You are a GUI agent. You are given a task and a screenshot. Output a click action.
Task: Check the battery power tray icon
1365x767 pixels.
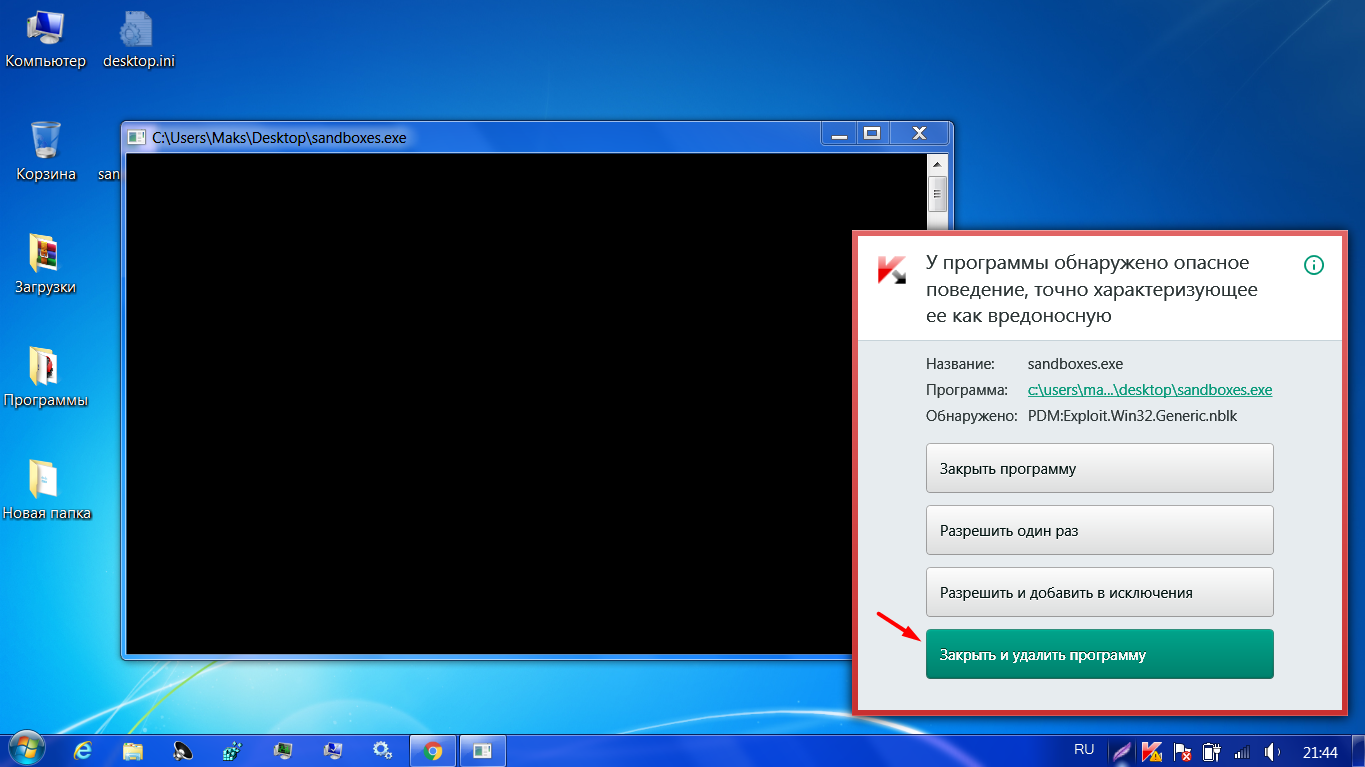(x=1212, y=752)
